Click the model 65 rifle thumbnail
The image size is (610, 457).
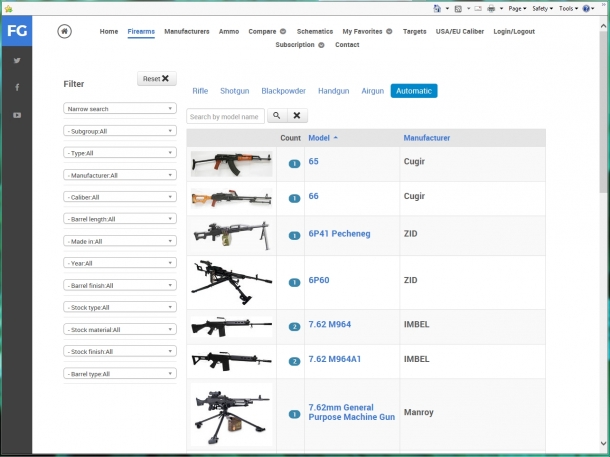tap(231, 164)
